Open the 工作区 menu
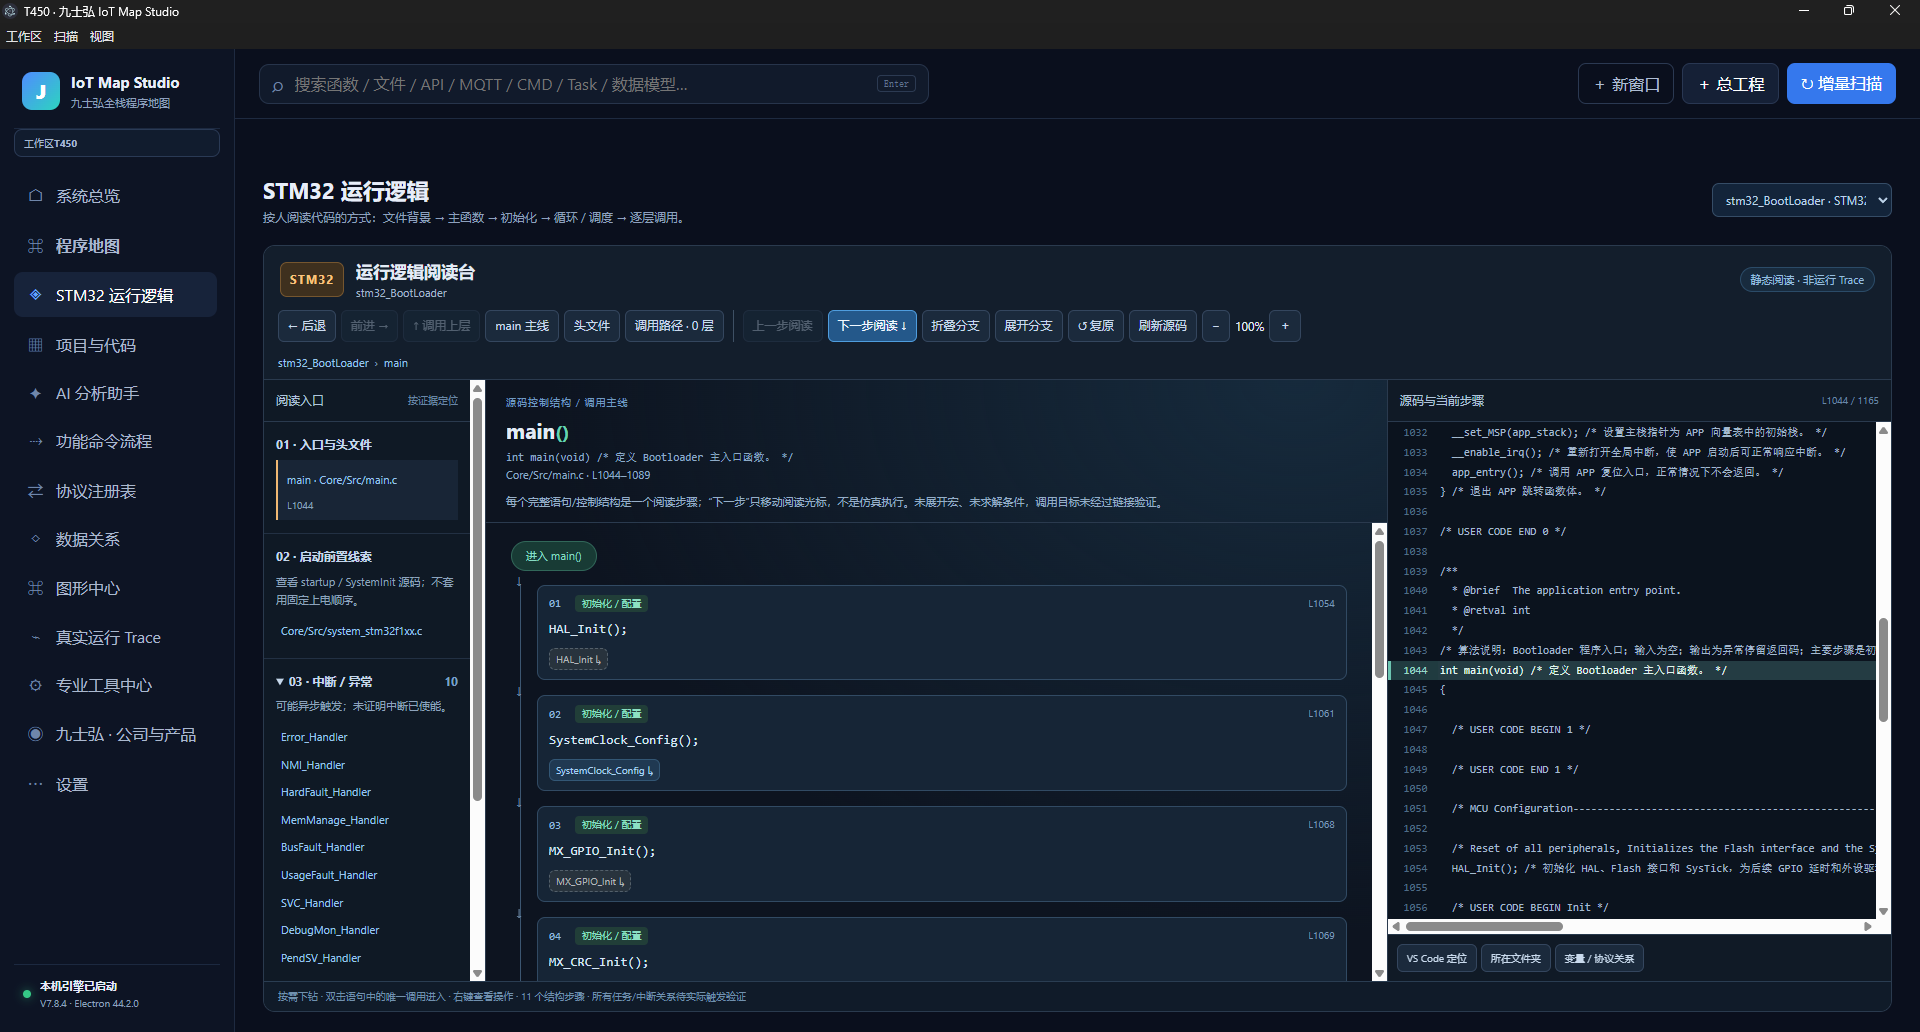The width and height of the screenshot is (1920, 1032). (24, 36)
